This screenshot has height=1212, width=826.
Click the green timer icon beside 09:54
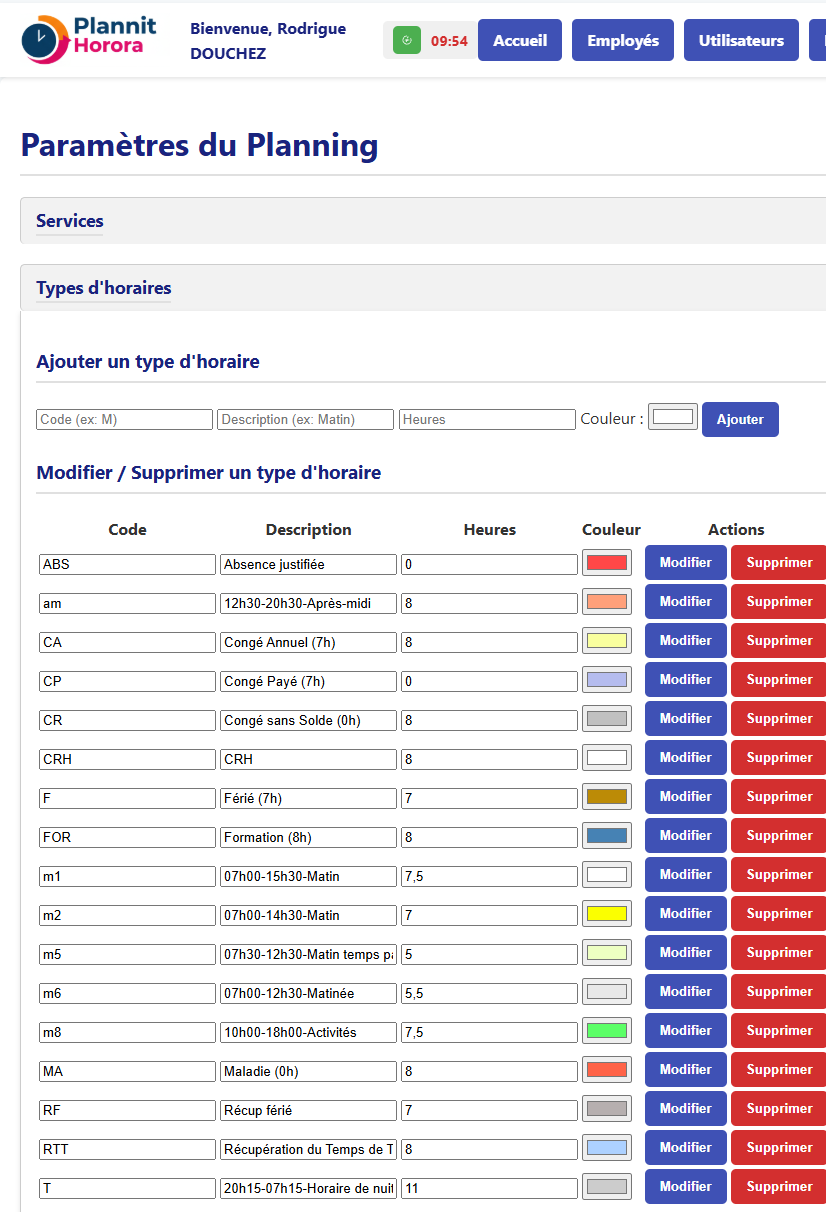point(406,41)
